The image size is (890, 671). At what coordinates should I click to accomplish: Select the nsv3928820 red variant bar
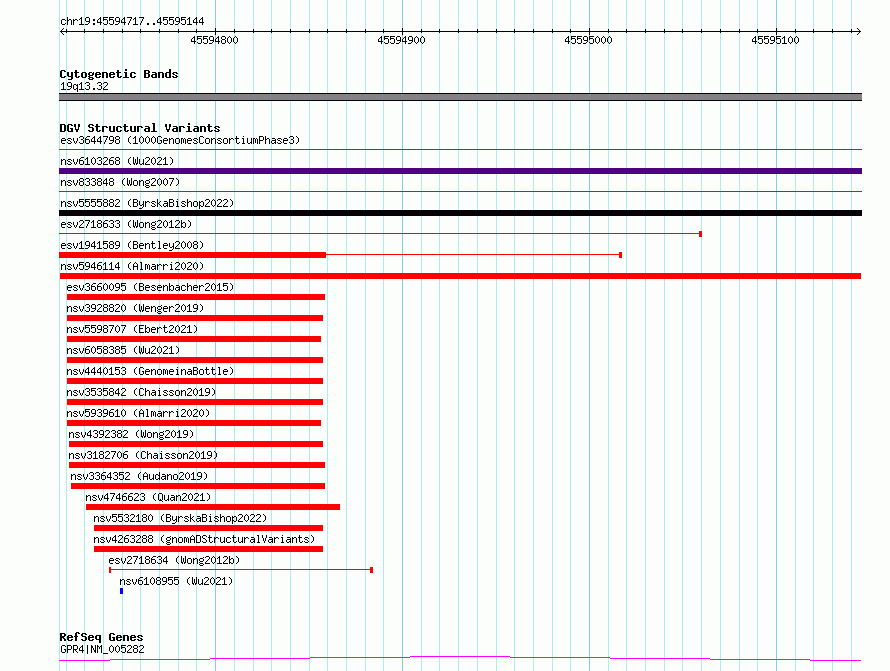coord(195,318)
